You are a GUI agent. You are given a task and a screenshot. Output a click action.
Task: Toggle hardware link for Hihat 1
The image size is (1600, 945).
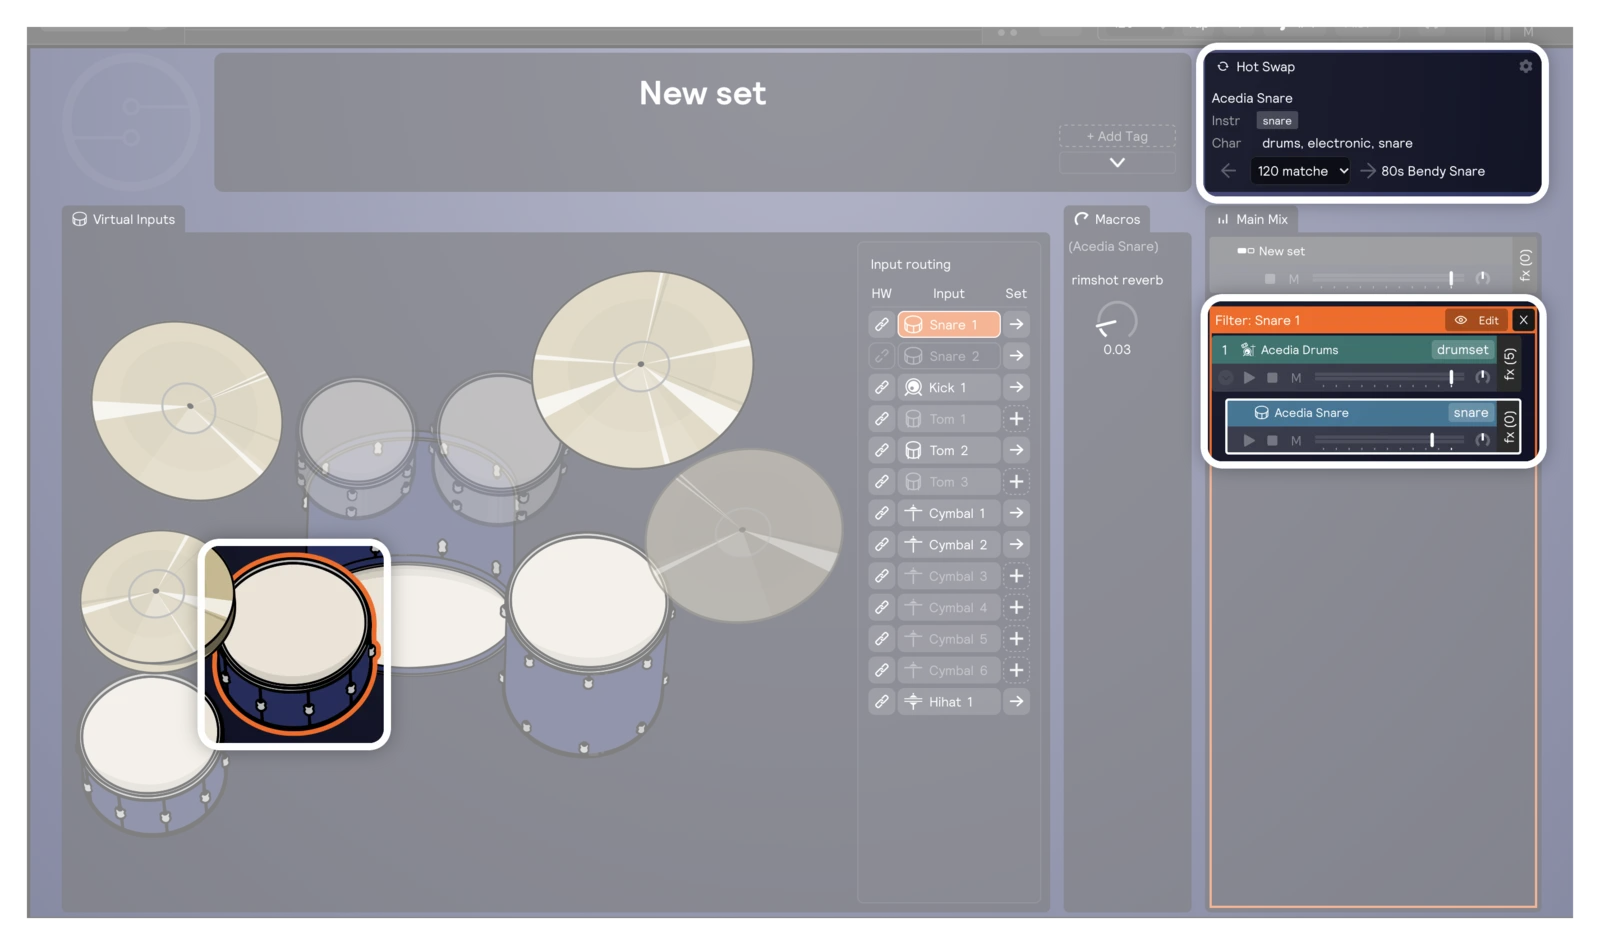881,702
